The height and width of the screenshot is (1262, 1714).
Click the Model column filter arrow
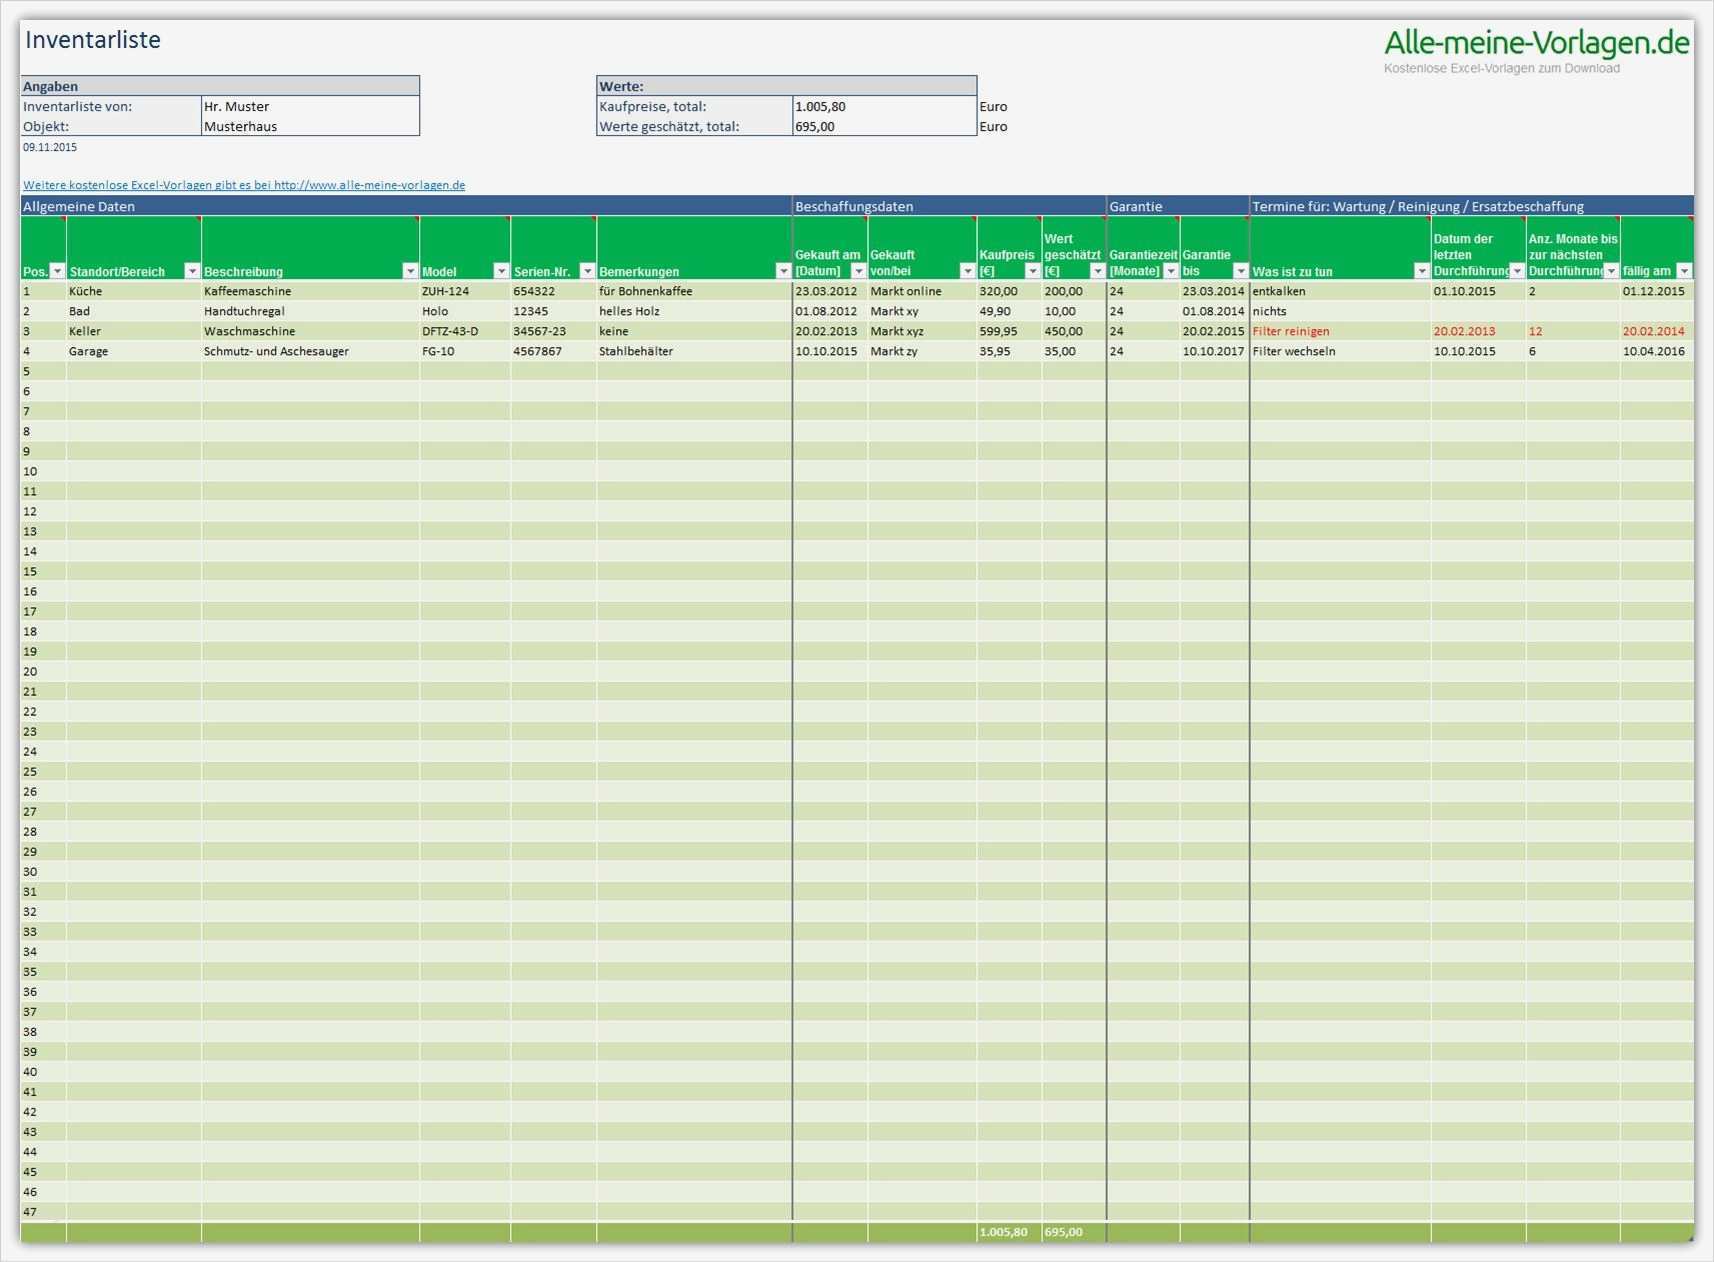tap(501, 271)
